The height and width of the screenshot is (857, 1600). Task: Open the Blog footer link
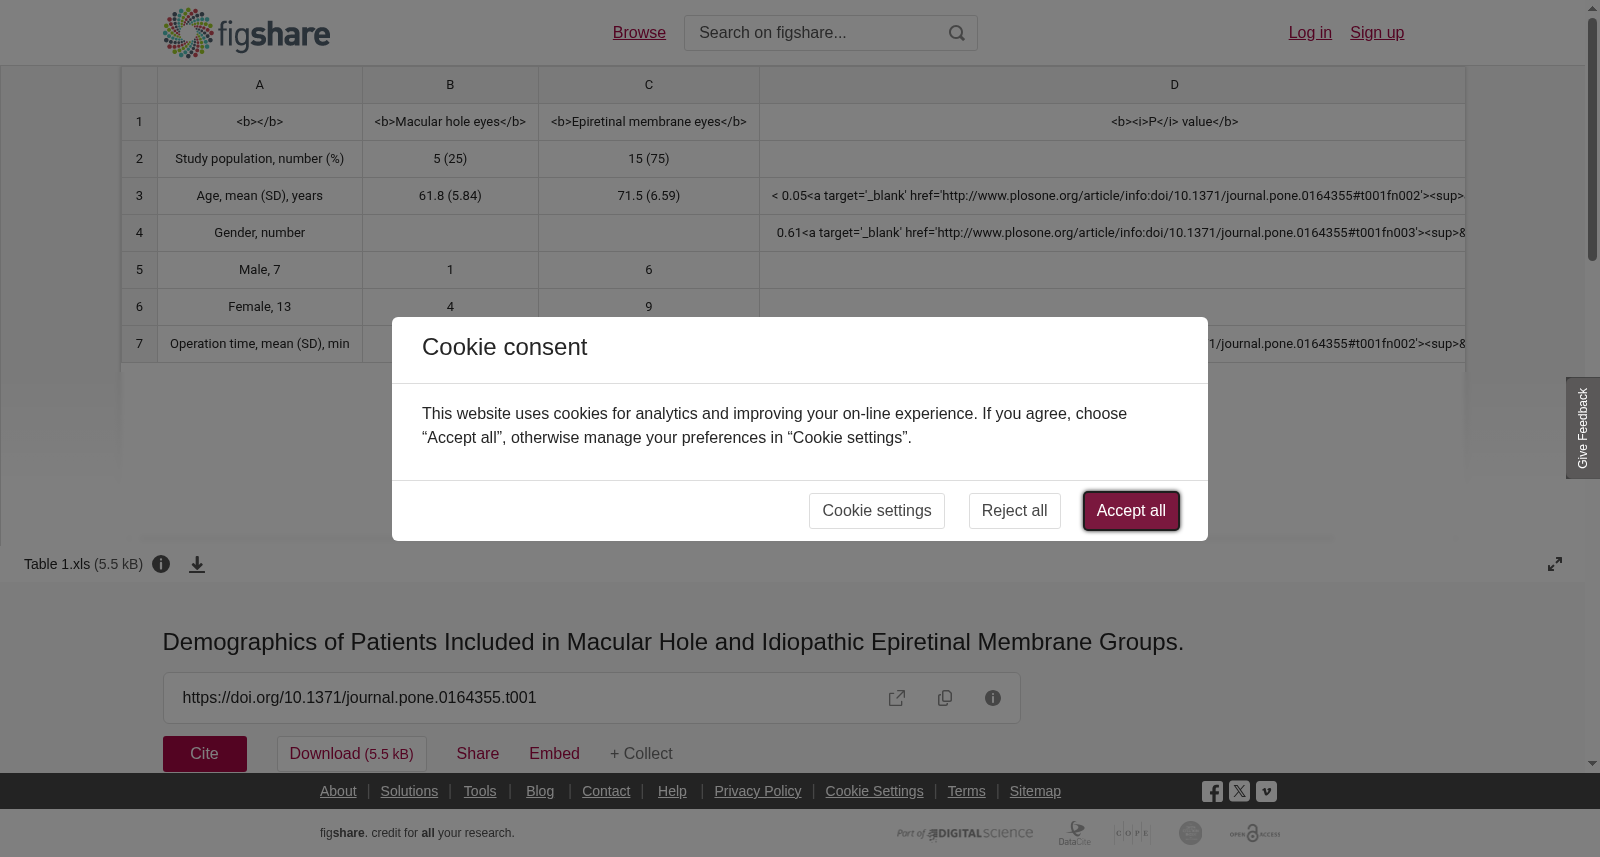(x=540, y=791)
